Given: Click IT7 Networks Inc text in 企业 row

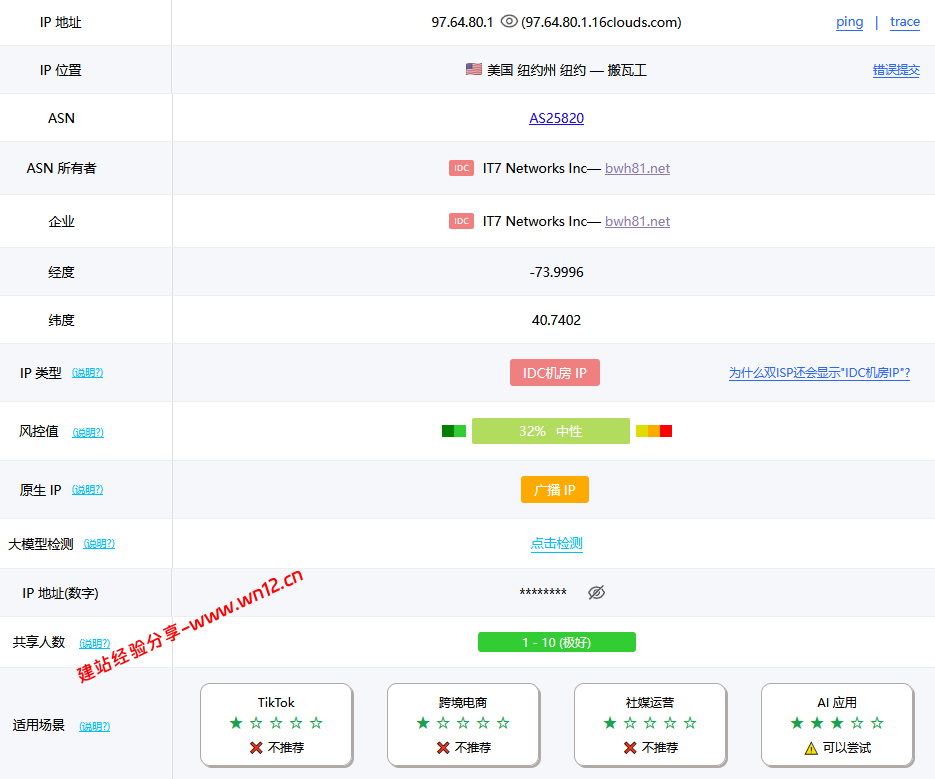Looking at the screenshot, I should tap(535, 221).
